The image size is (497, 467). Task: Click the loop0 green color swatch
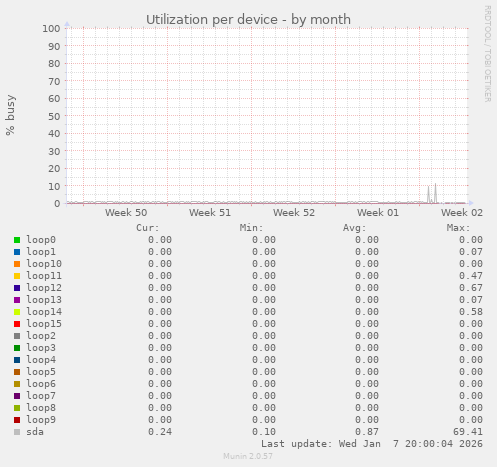[x=17, y=240]
